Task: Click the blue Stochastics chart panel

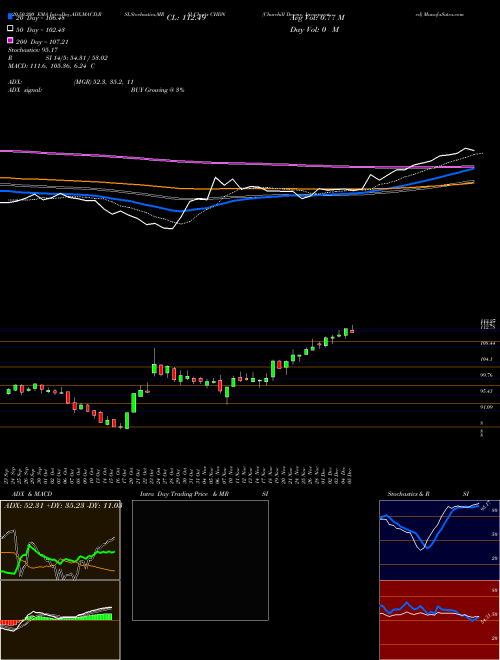Action: click(439, 540)
